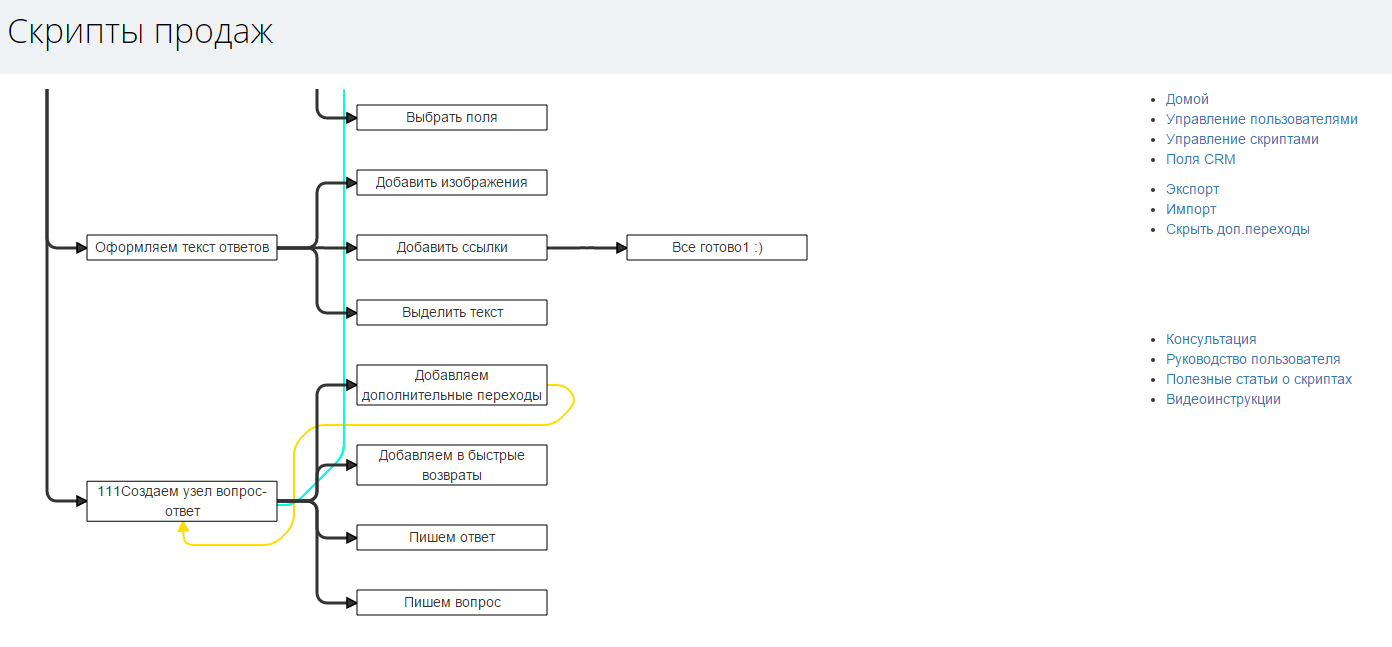
Task: Open 'Управление скриптами' link
Action: point(1242,139)
